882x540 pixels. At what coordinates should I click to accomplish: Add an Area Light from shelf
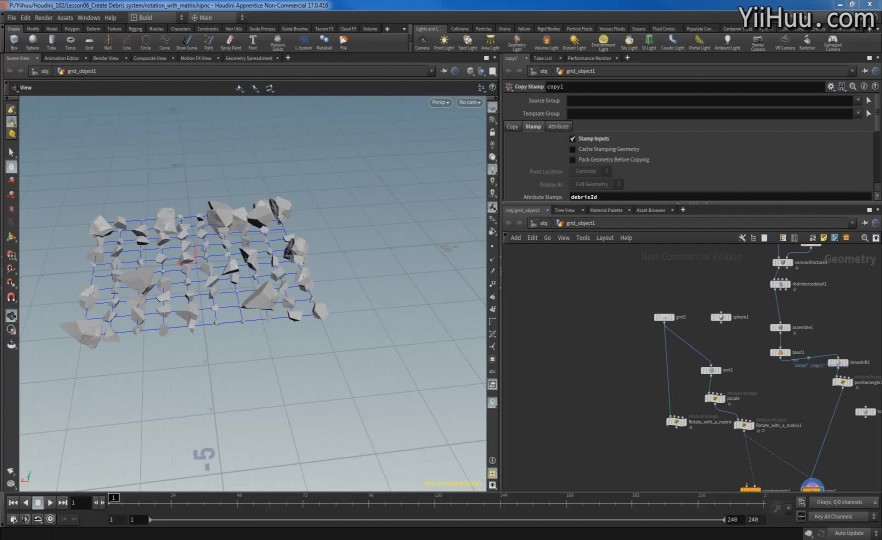coord(490,42)
